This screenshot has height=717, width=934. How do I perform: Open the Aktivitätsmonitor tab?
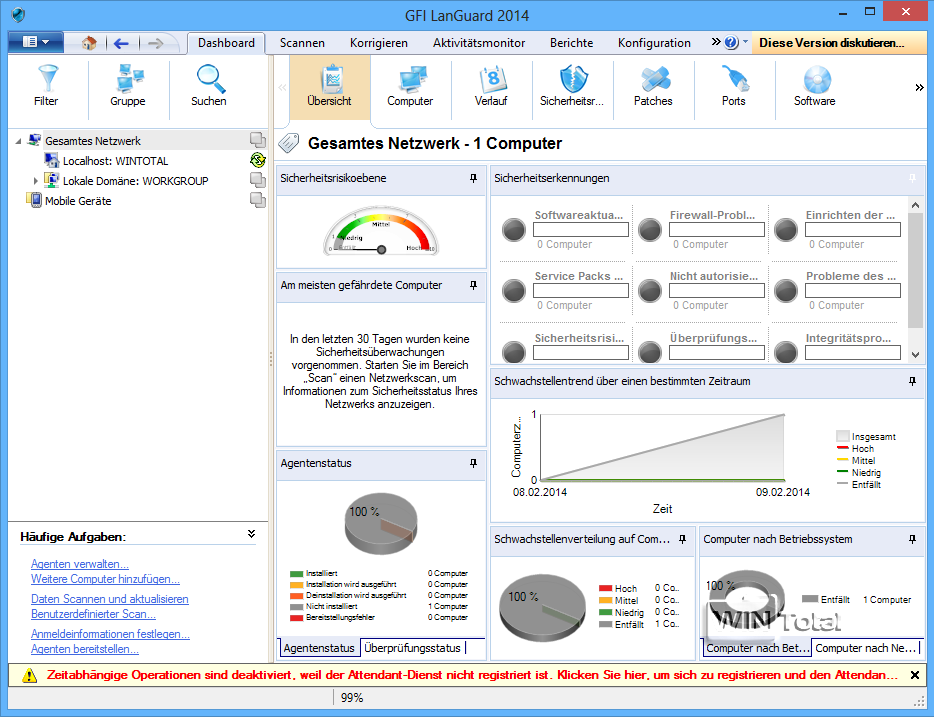(479, 43)
